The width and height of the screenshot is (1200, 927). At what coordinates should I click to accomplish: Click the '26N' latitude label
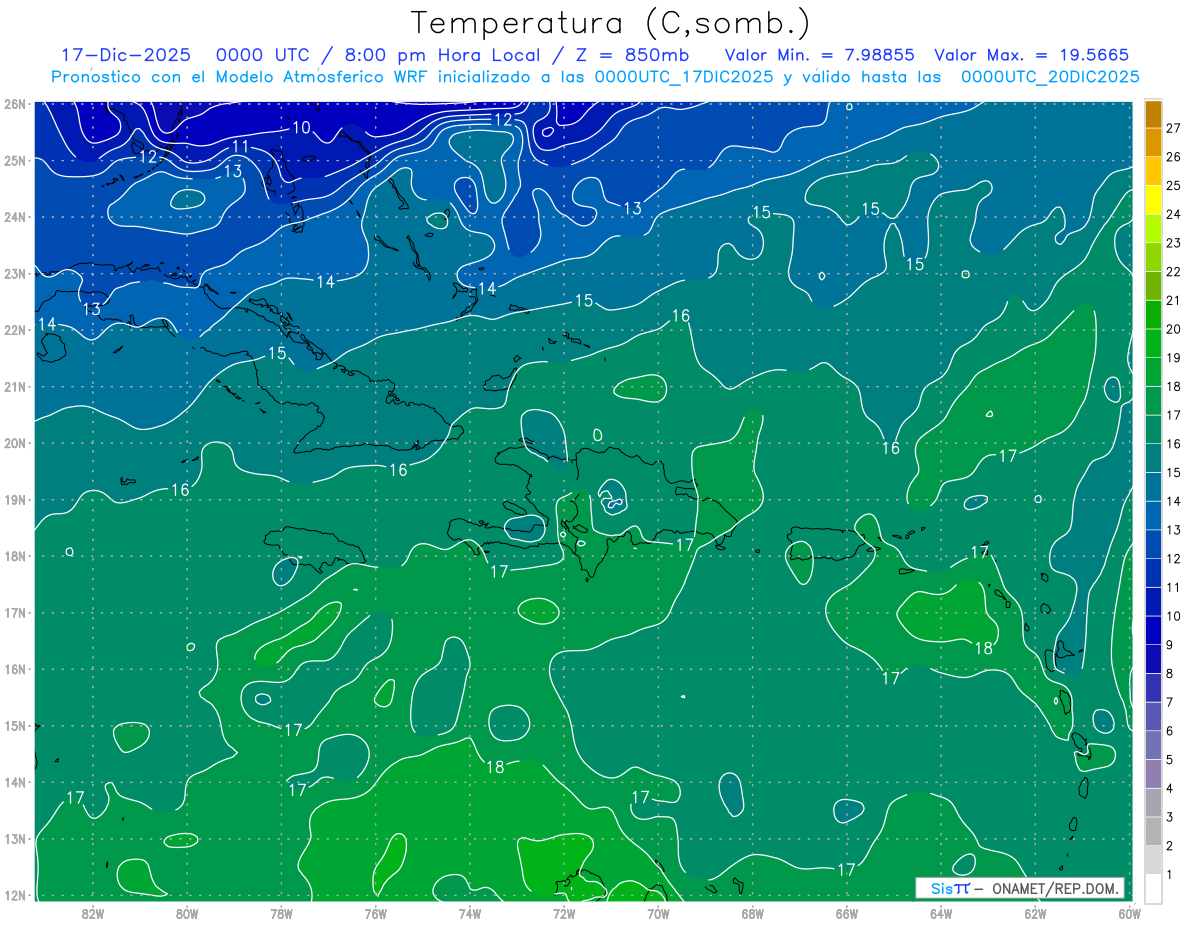point(14,104)
